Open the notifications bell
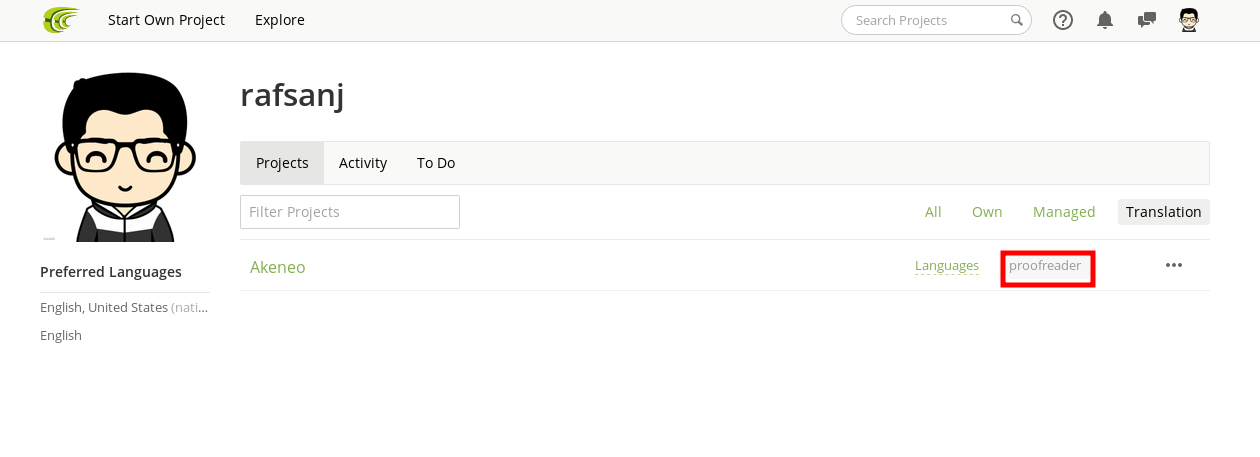Image resolution: width=1260 pixels, height=457 pixels. pos(1105,20)
